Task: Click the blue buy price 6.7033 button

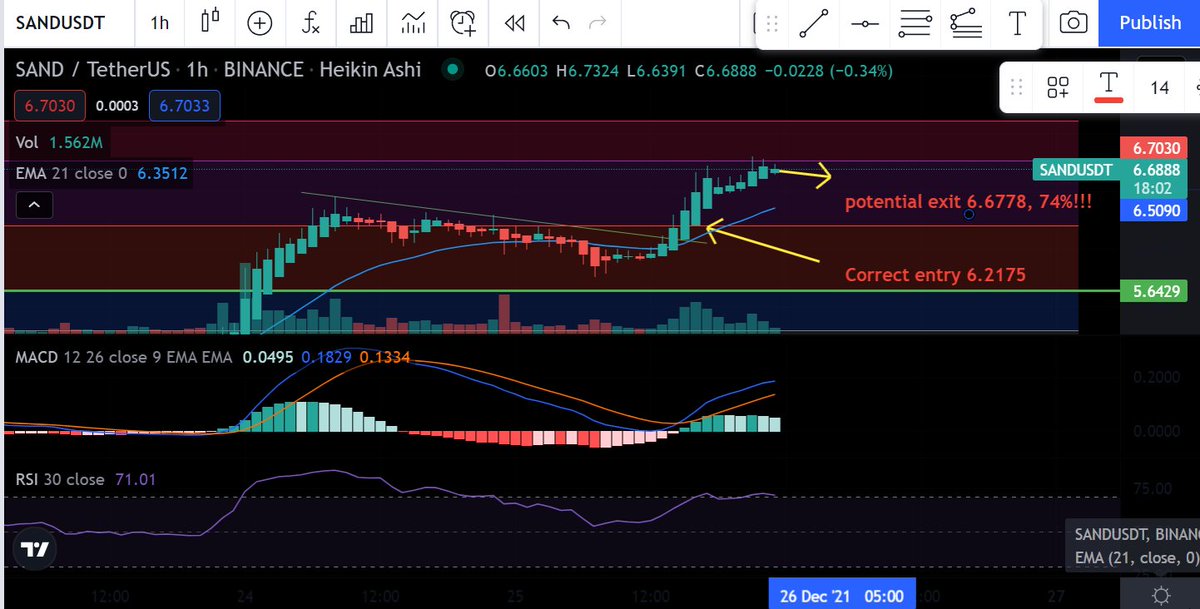Action: tap(184, 106)
